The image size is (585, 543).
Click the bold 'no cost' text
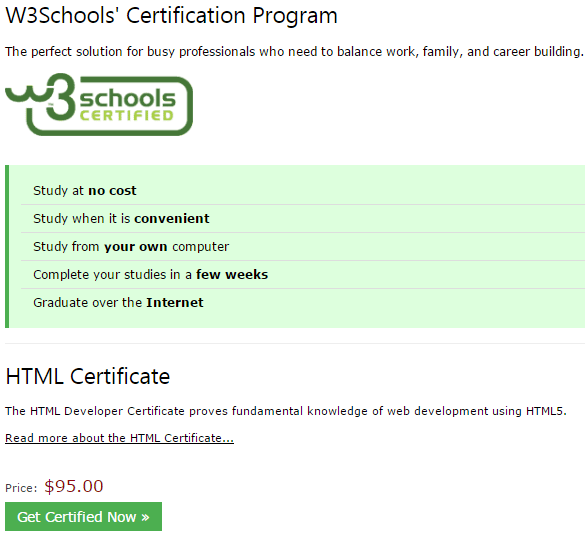(112, 191)
